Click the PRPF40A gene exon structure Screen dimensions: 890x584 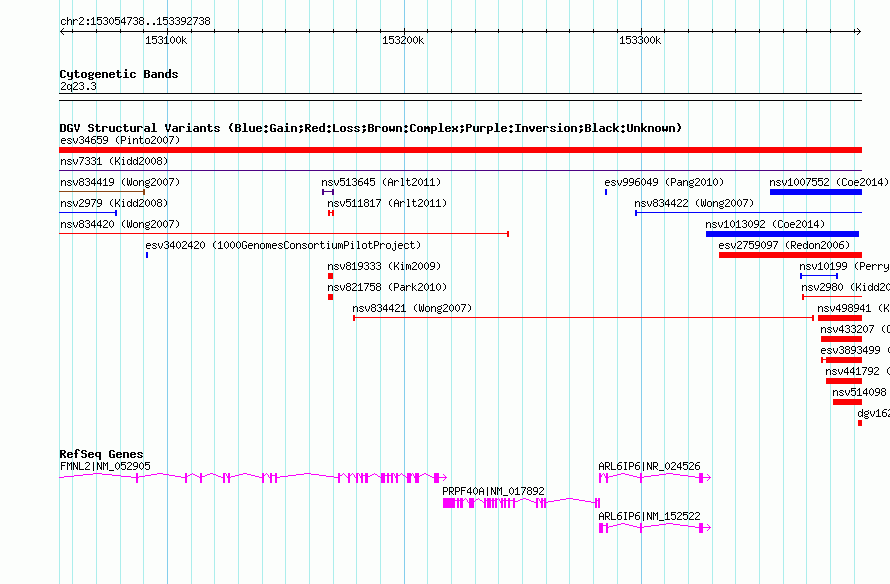click(521, 503)
